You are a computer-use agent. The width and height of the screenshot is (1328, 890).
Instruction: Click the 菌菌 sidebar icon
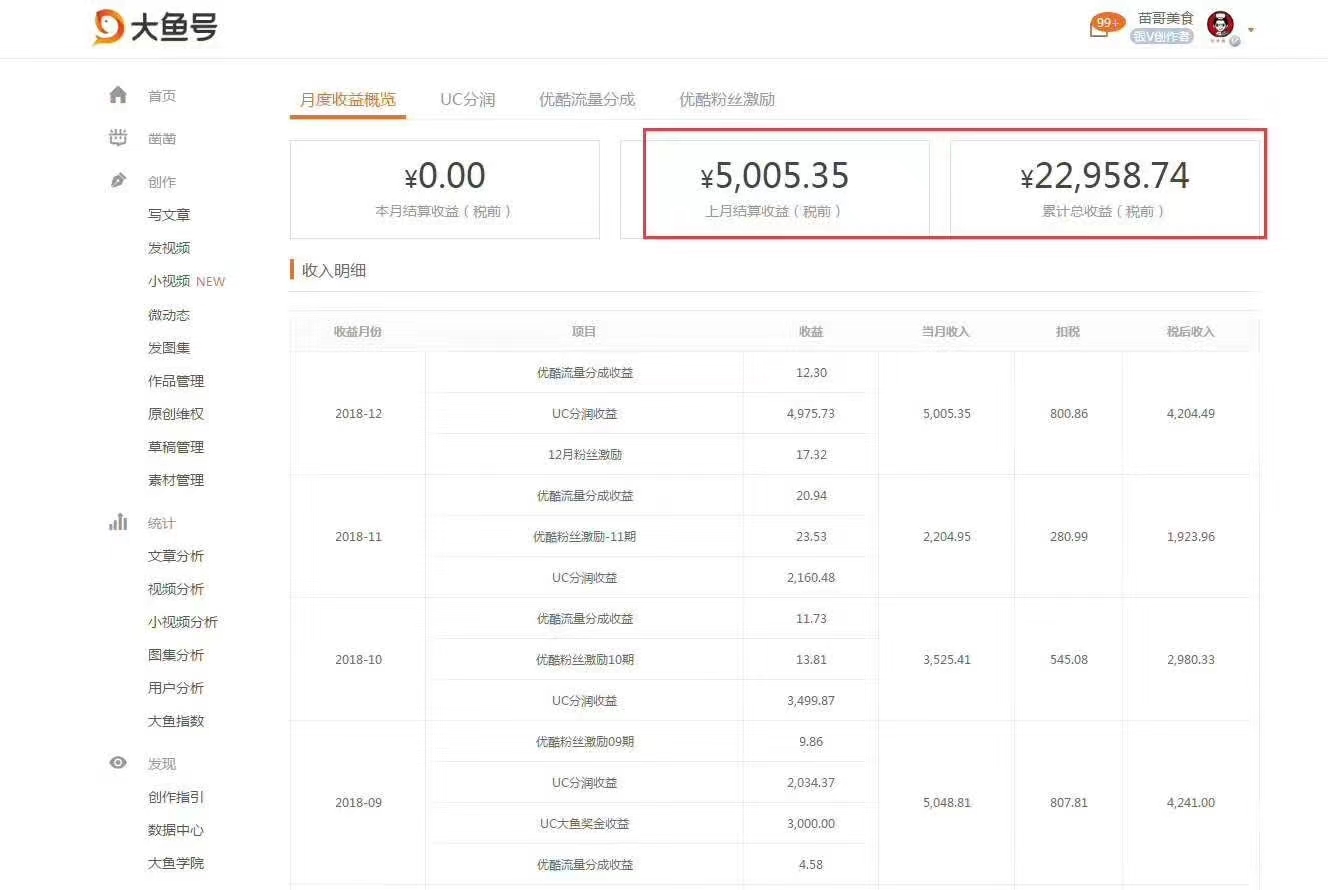(118, 138)
